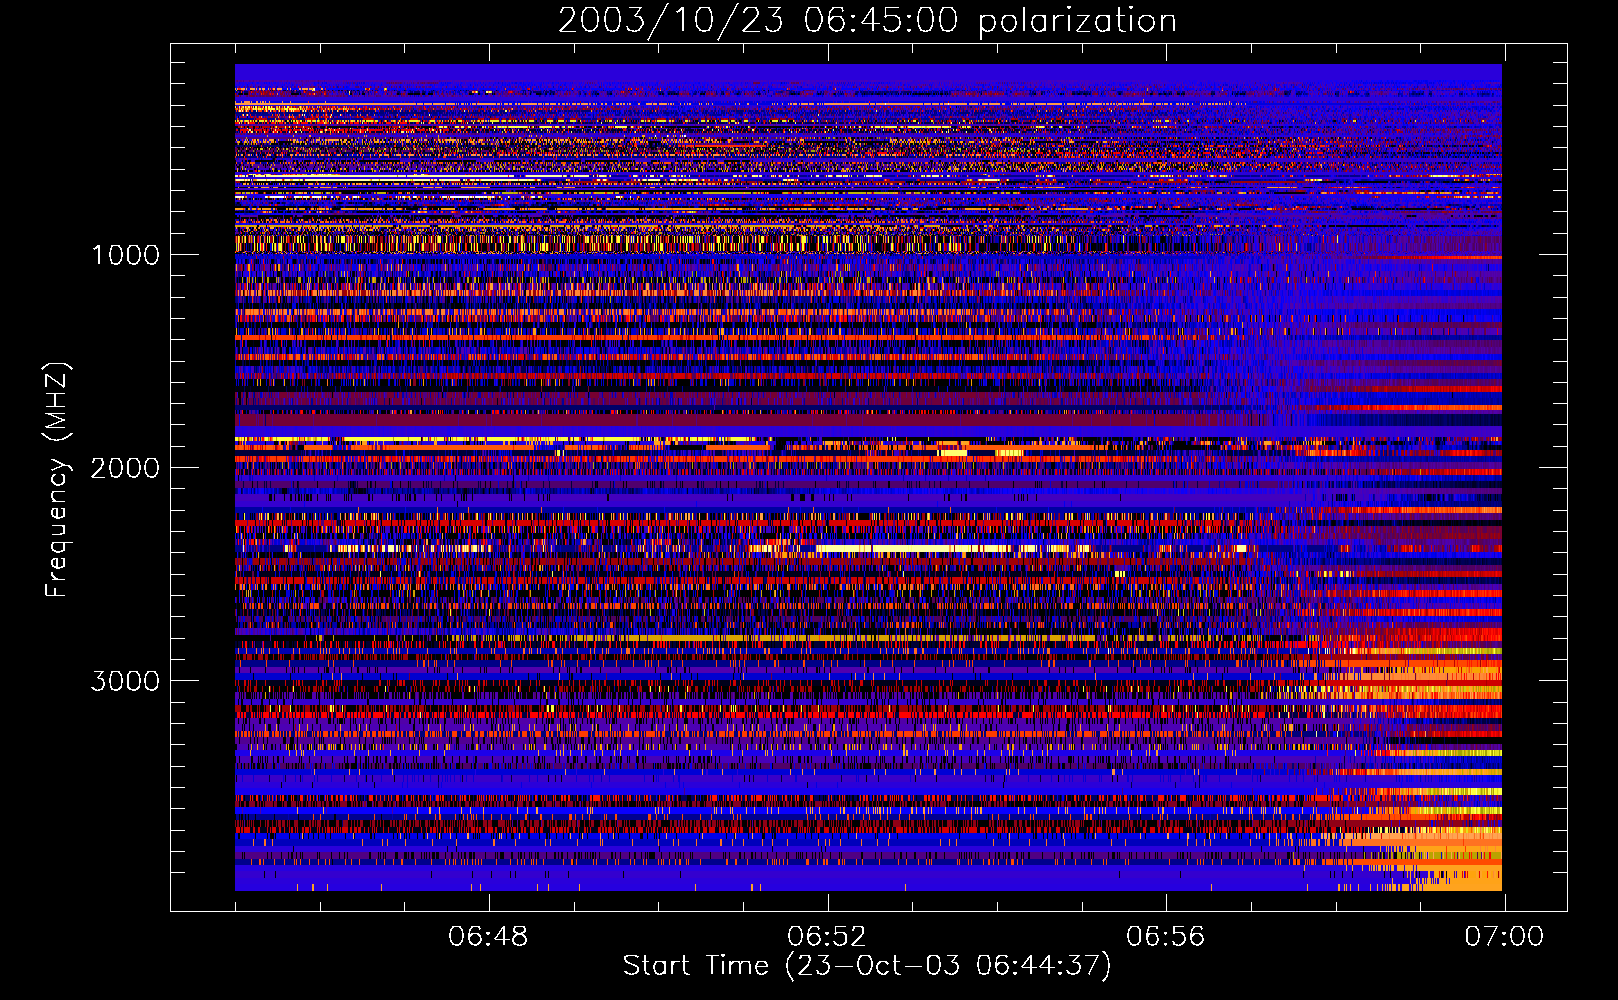Click the "3000" frequency tick label
Screen dimensions: 1618x1000
[125, 681]
